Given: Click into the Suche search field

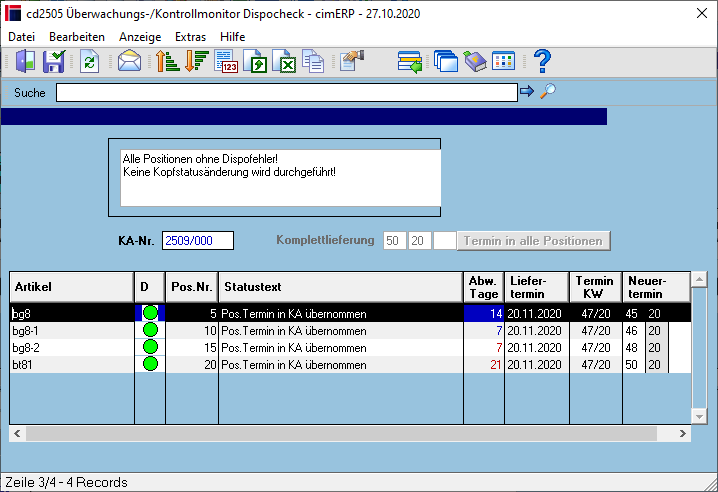Looking at the screenshot, I should point(287,93).
